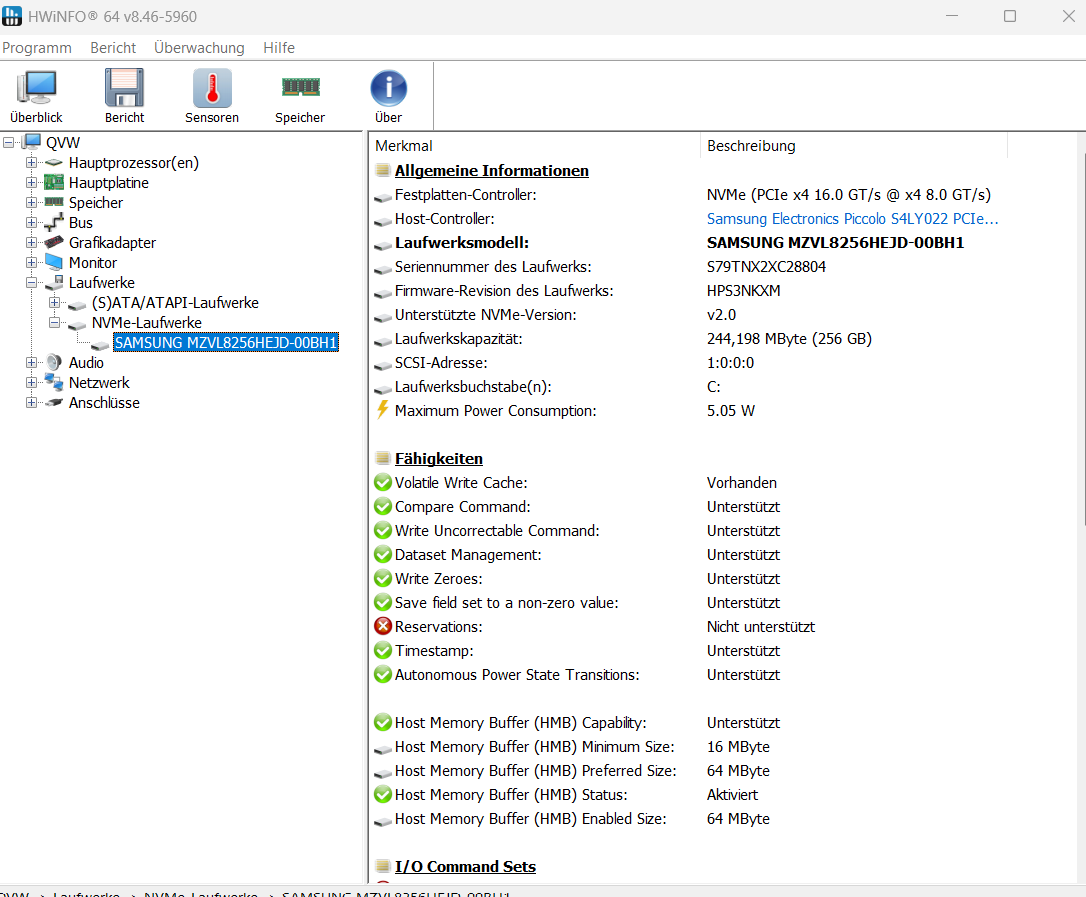Click the 5.05 W power value
1086x897 pixels.
(x=731, y=411)
